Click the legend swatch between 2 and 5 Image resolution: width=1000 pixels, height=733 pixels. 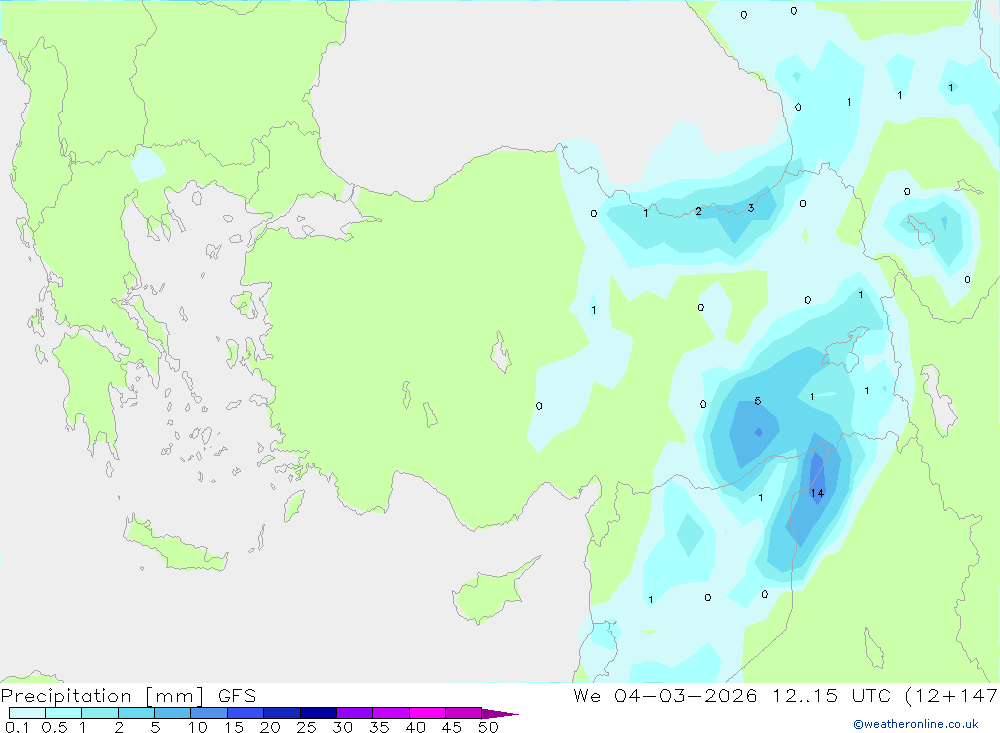tap(136, 713)
